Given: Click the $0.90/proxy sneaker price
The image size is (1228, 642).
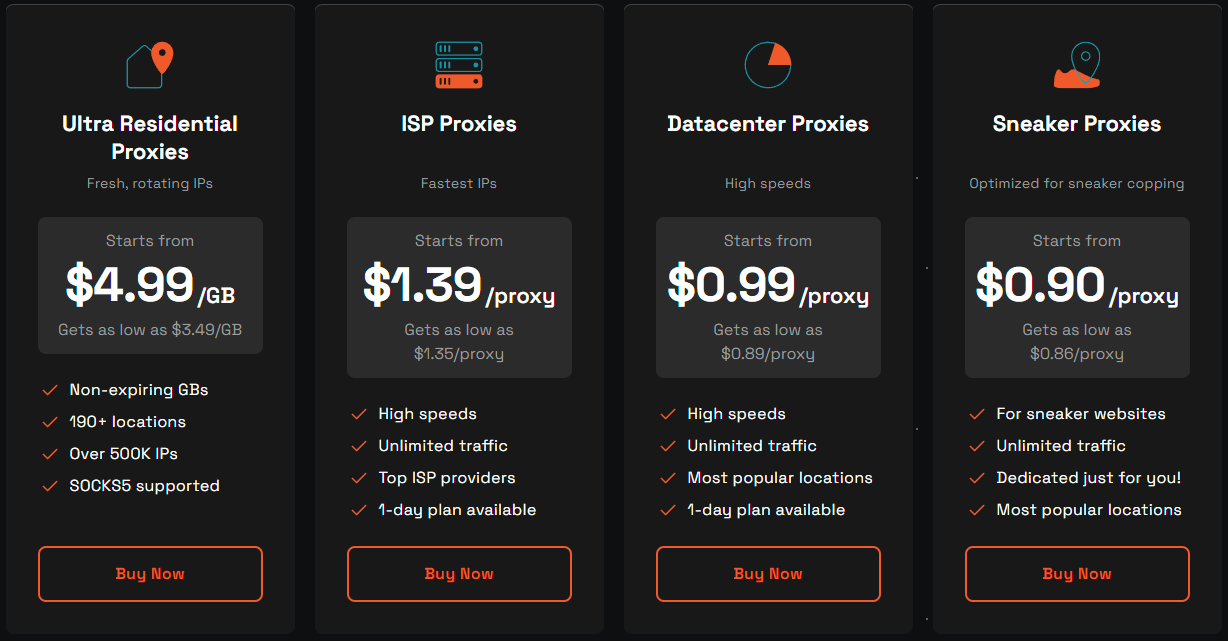Looking at the screenshot, I should tap(1077, 285).
